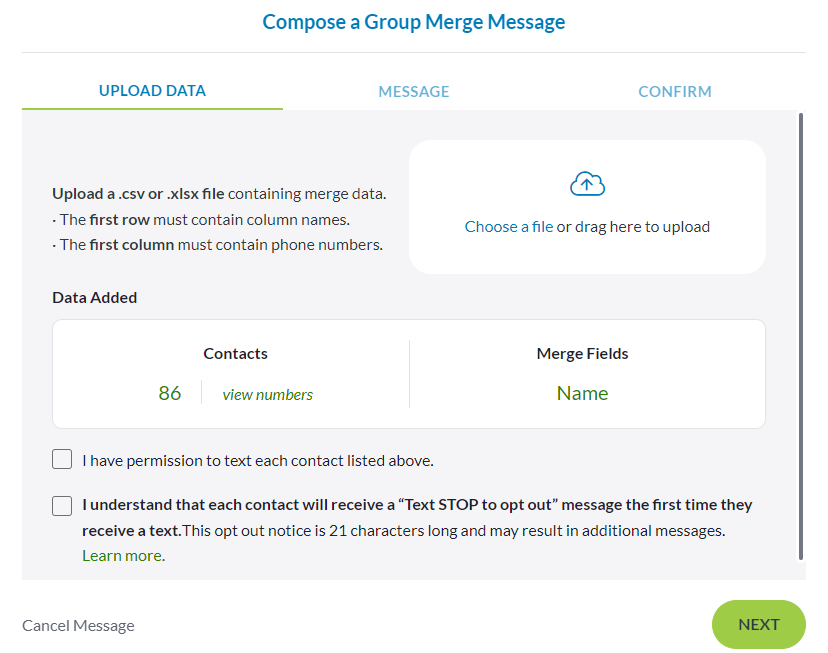The width and height of the screenshot is (828, 653).
Task: Switch to the UPLOAD DATA tab
Action: [x=152, y=91]
